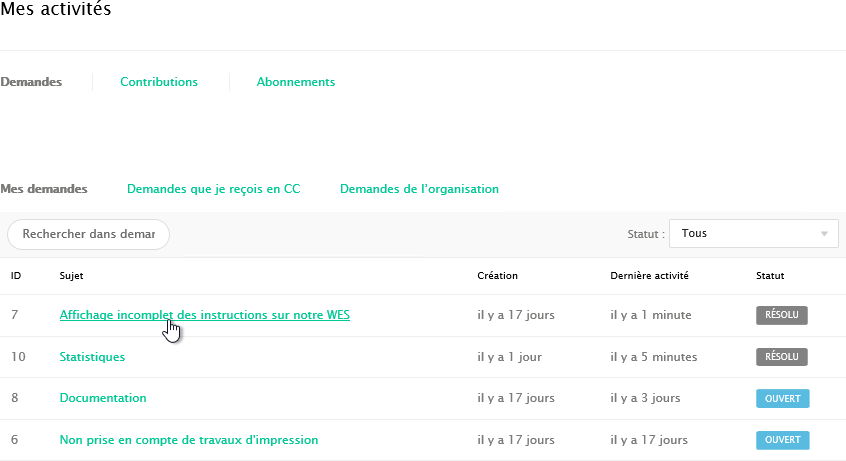The height and width of the screenshot is (461, 846).
Task: Select the Demandes tab
Action: click(x=31, y=82)
